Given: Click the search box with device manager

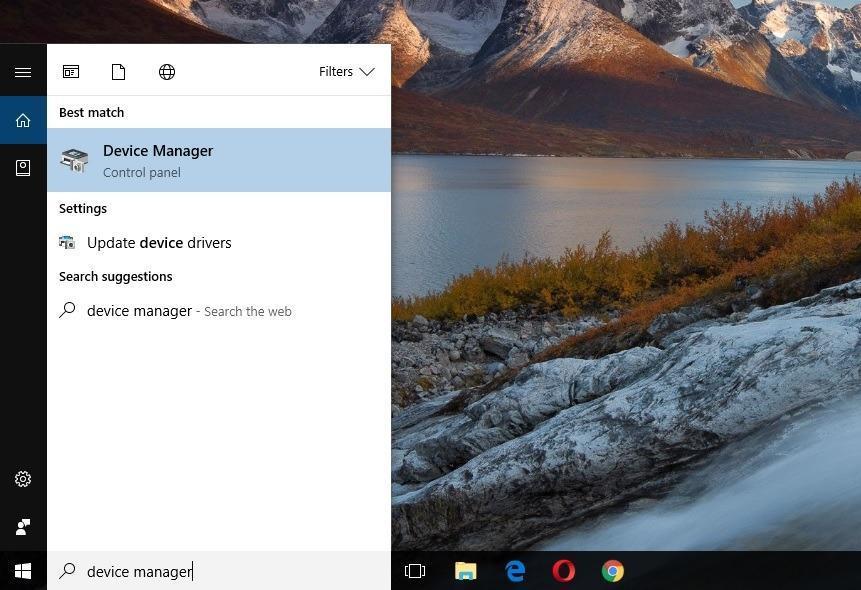Looking at the screenshot, I should tap(219, 571).
